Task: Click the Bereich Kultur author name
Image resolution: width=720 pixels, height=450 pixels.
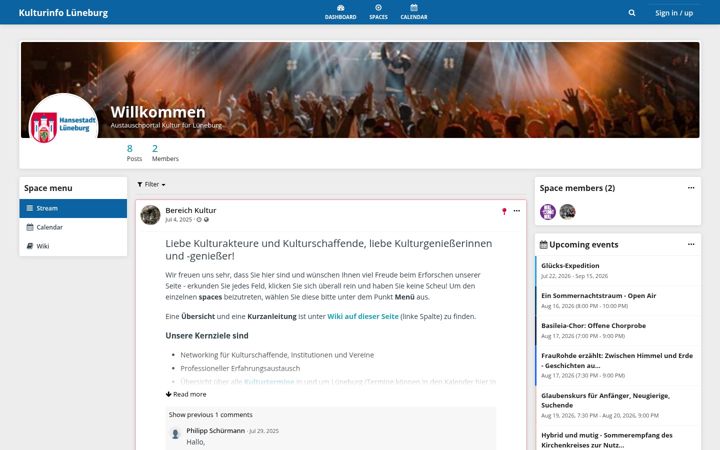Action: [x=191, y=210]
